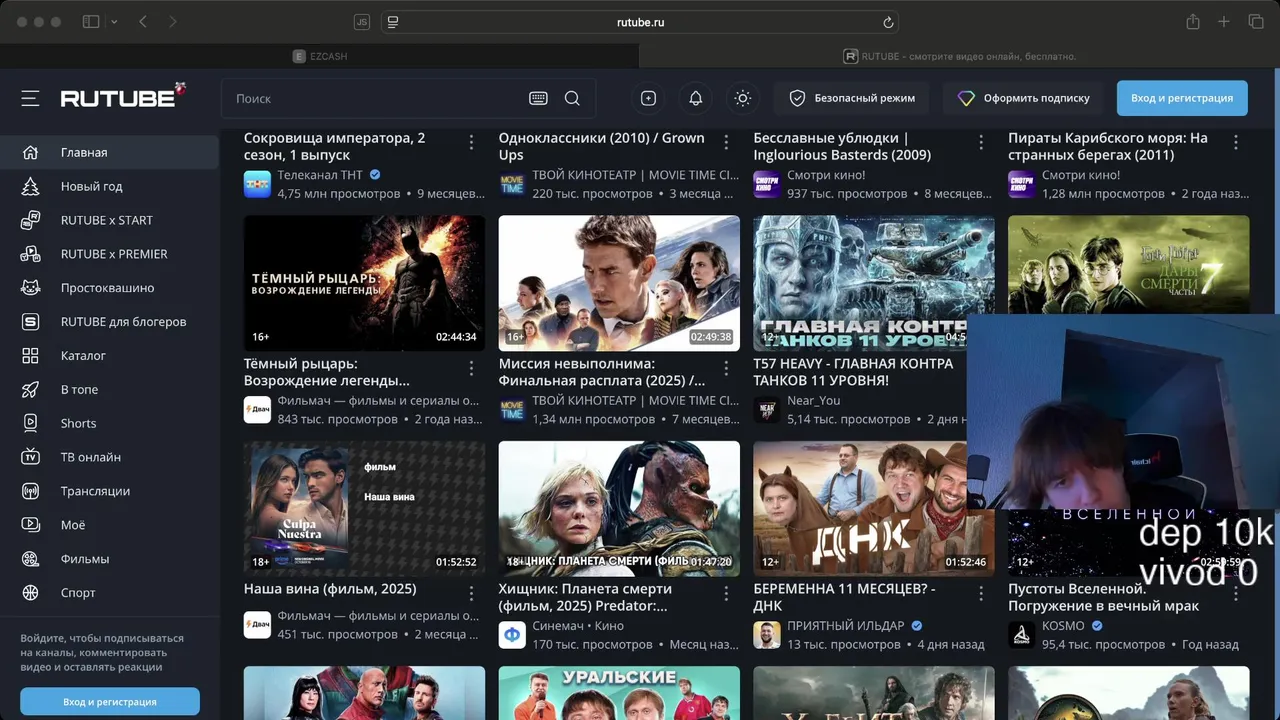1280x720 pixels.
Task: Select Главная in the sidebar
Action: 109,152
